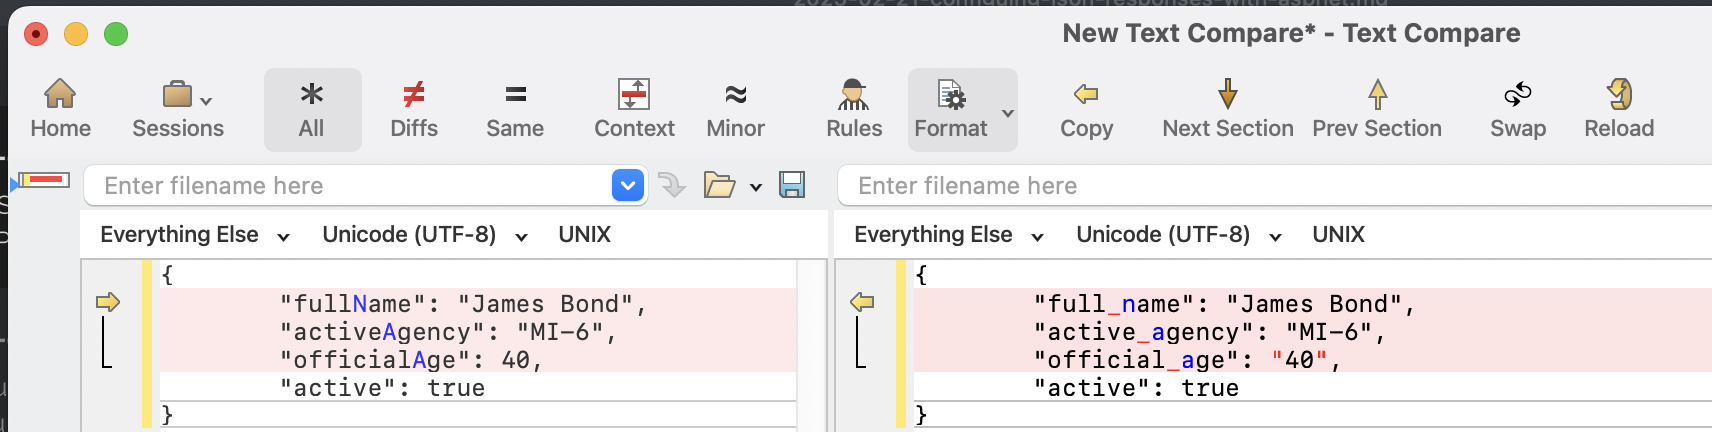Open the left Everything Else format dropdown
Viewport: 1712px width, 432px height.
pyautogui.click(x=195, y=235)
